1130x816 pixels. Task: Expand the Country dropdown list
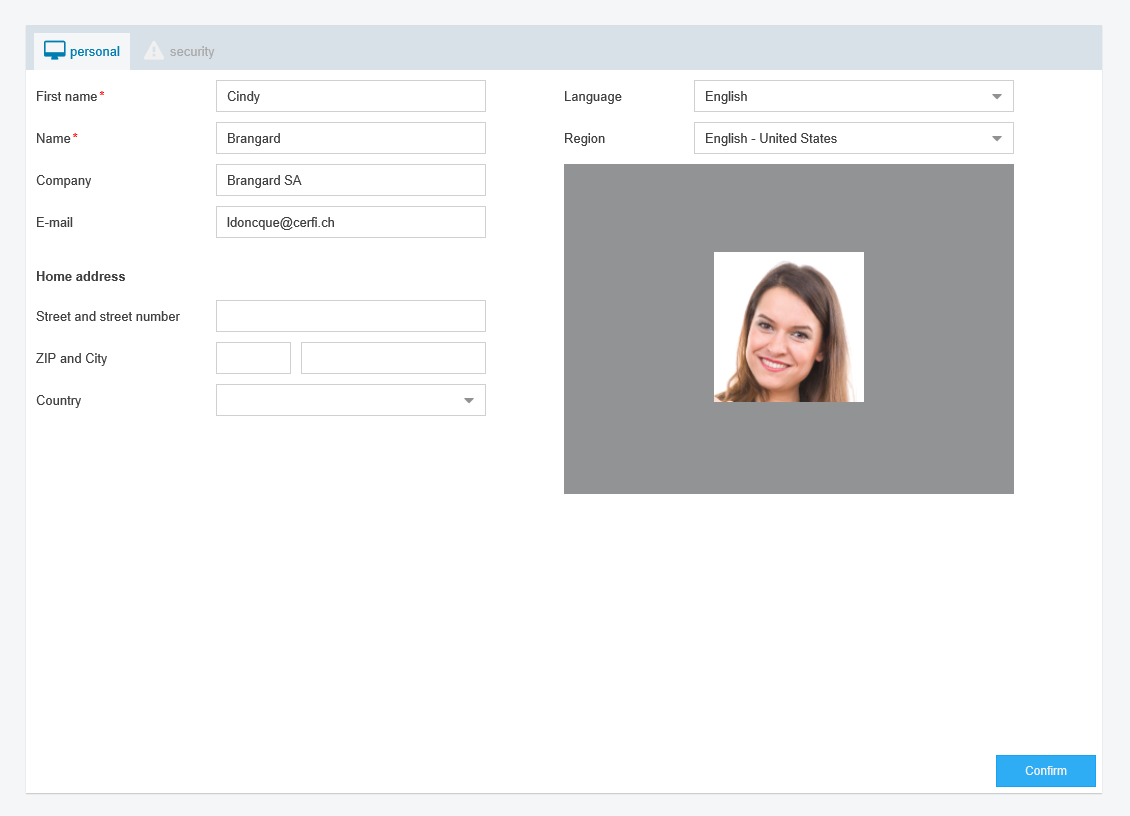click(468, 401)
